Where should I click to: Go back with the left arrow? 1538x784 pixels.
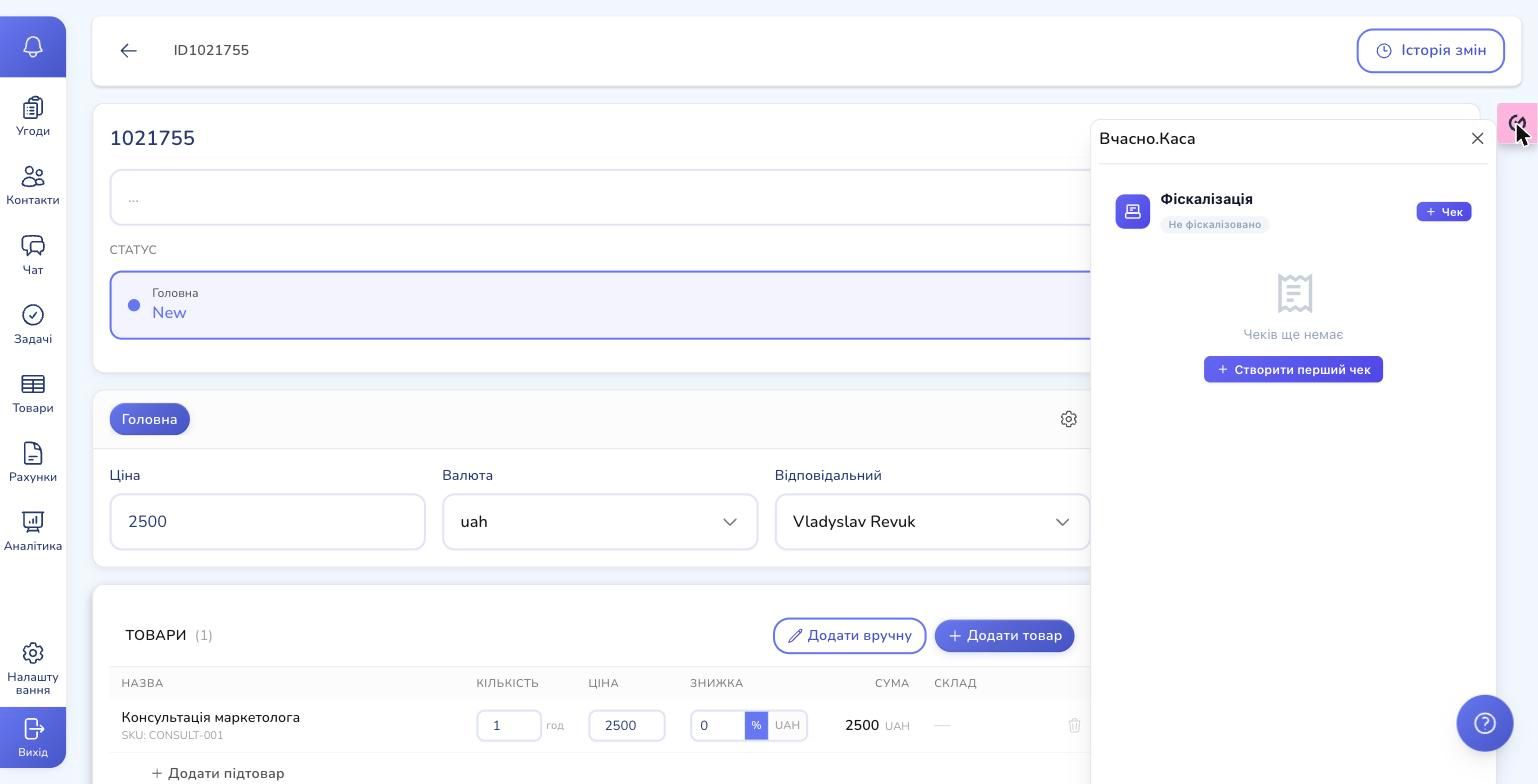point(128,50)
